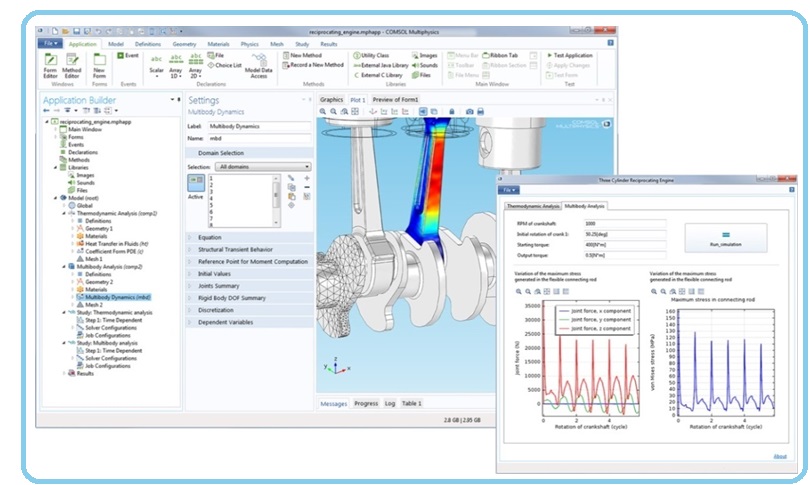Open the Graphics tab

[331, 99]
